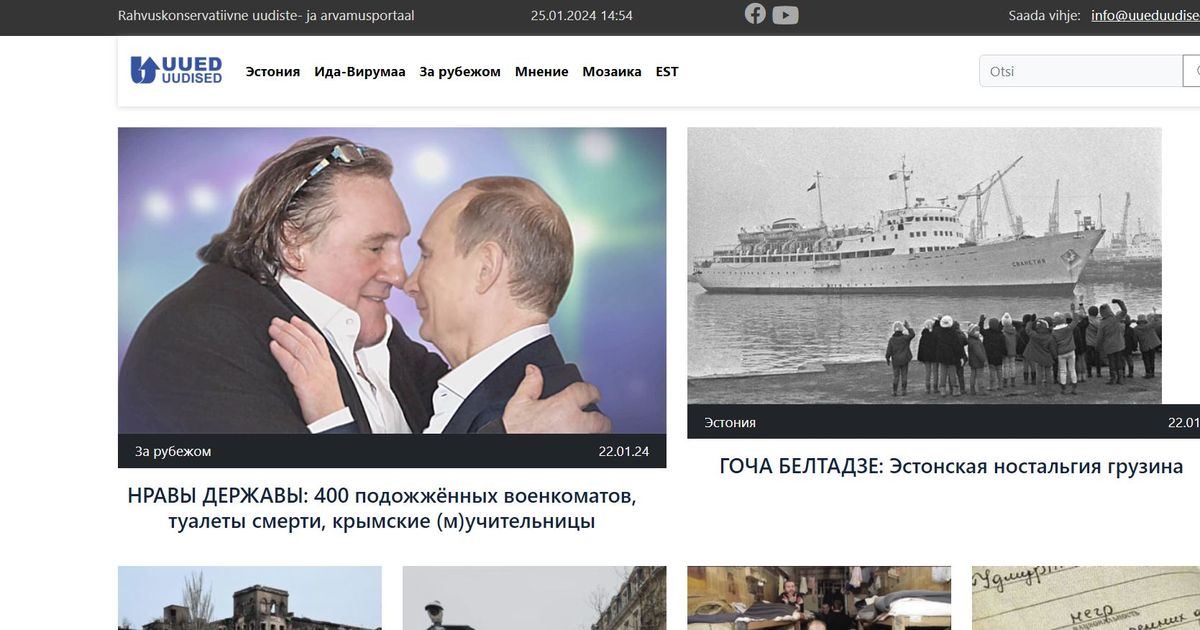Open the Мнение section

pos(542,72)
